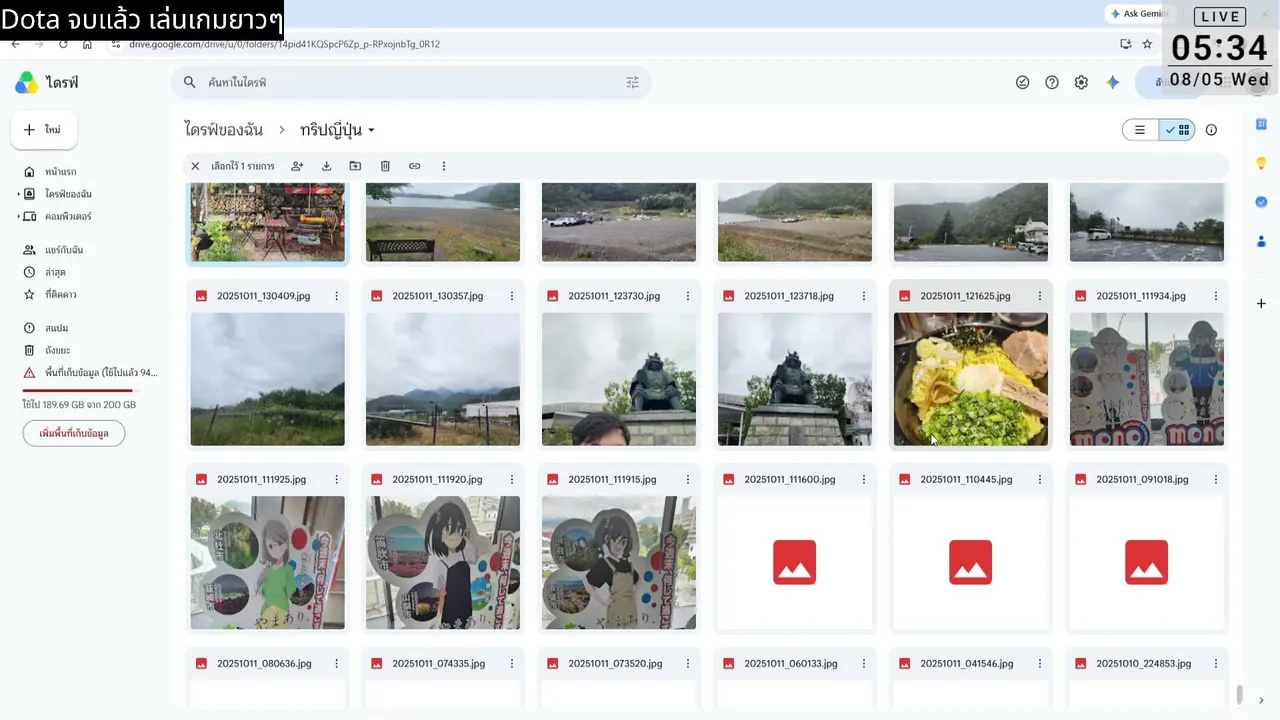The width and height of the screenshot is (1280, 720).
Task: Expand คอมพิวเตอร์ tree arrow in sidebar
Action: coord(18,216)
